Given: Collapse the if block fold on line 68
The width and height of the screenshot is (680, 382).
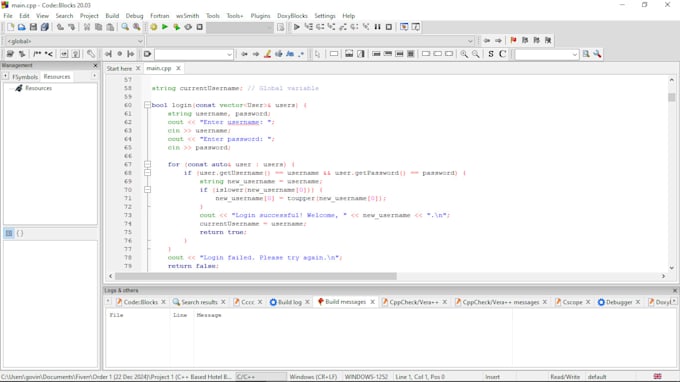Looking at the screenshot, I should tap(147, 173).
